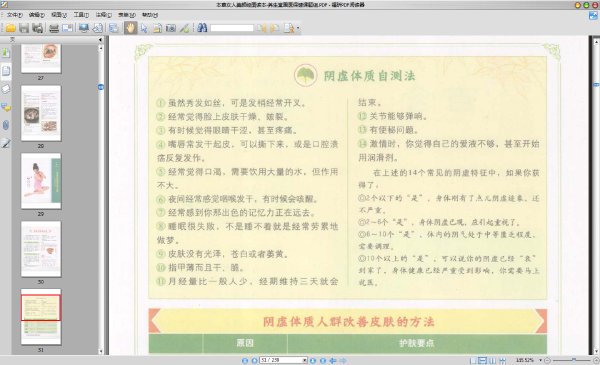Click the zoom in plus button
The width and height of the screenshot is (600, 365).
pyautogui.click(x=596, y=360)
